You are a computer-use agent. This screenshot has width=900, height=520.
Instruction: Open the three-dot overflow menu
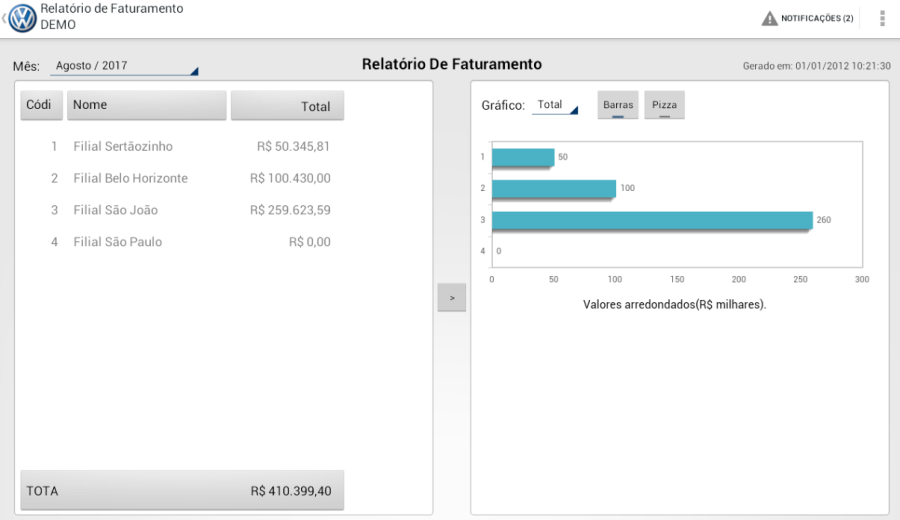pyautogui.click(x=882, y=18)
